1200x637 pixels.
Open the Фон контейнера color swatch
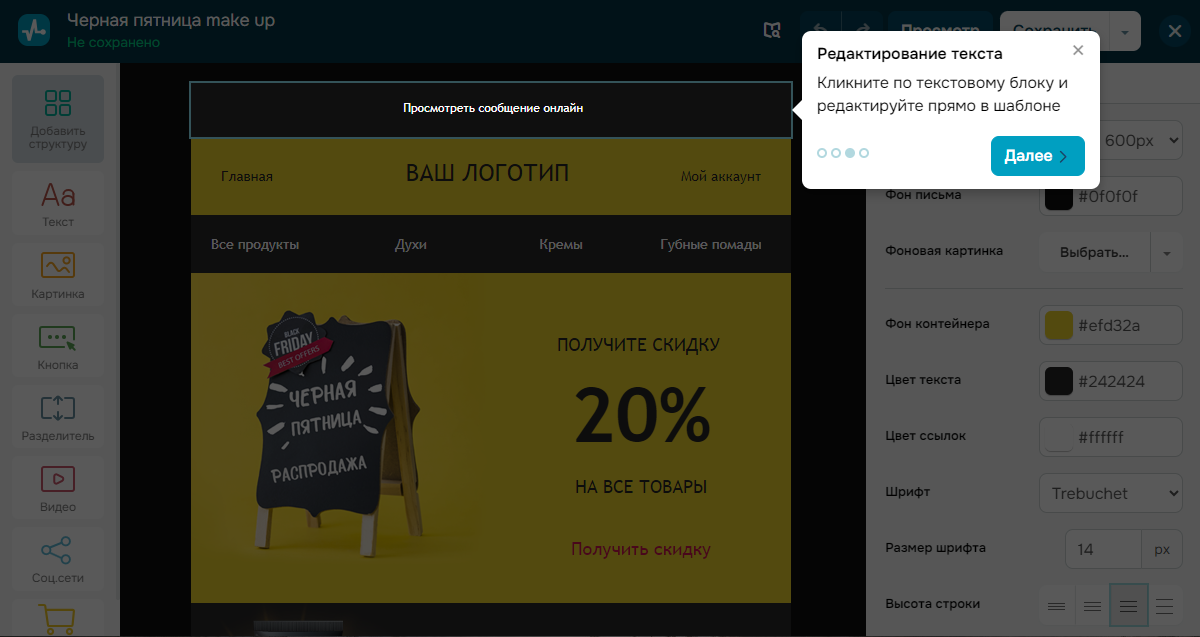click(1057, 324)
